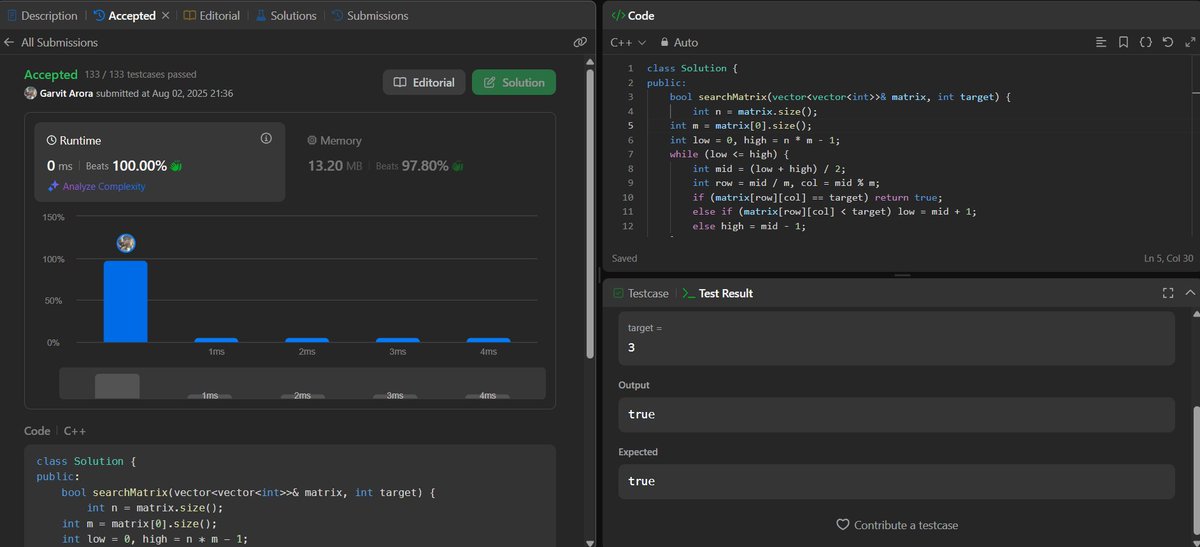
Task: Switch to the Editorial tab
Action: [x=212, y=16]
